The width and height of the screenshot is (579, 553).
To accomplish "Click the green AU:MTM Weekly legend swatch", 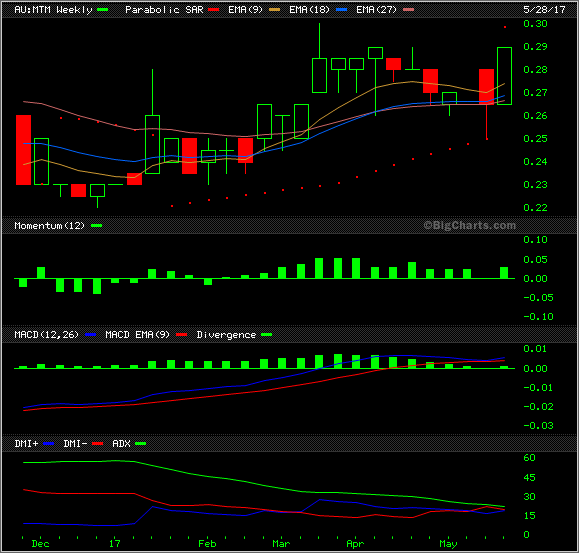I will pos(102,10).
